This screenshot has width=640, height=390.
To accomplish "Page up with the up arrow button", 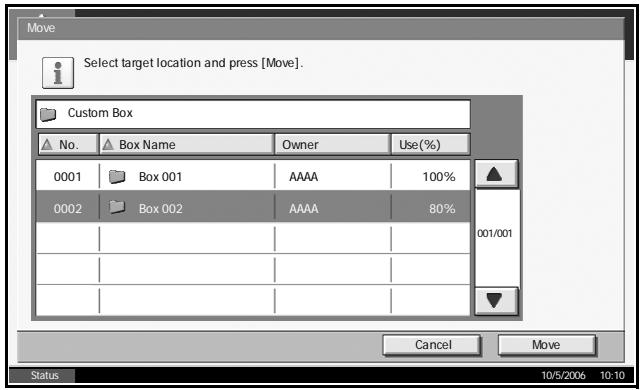I will coord(496,174).
